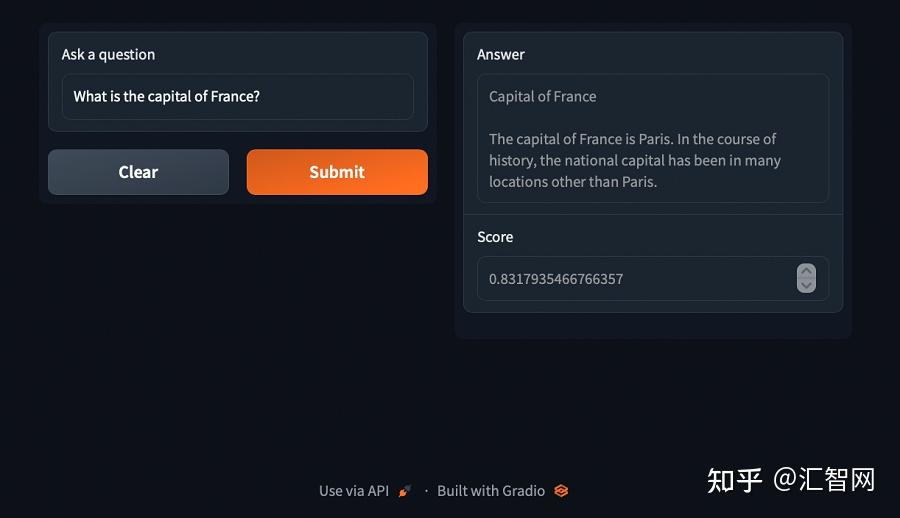The image size is (900, 518).
Task: Click the "Capital of France" heading line
Action: coord(543,97)
